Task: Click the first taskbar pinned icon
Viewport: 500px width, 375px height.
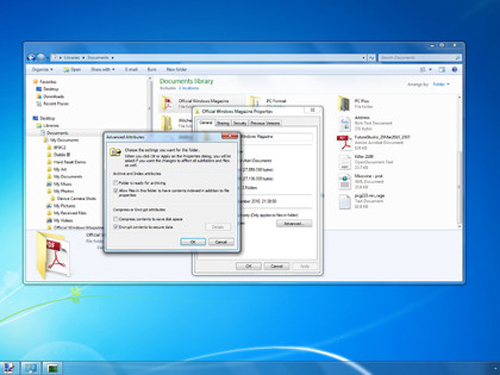Action: [x=9, y=368]
